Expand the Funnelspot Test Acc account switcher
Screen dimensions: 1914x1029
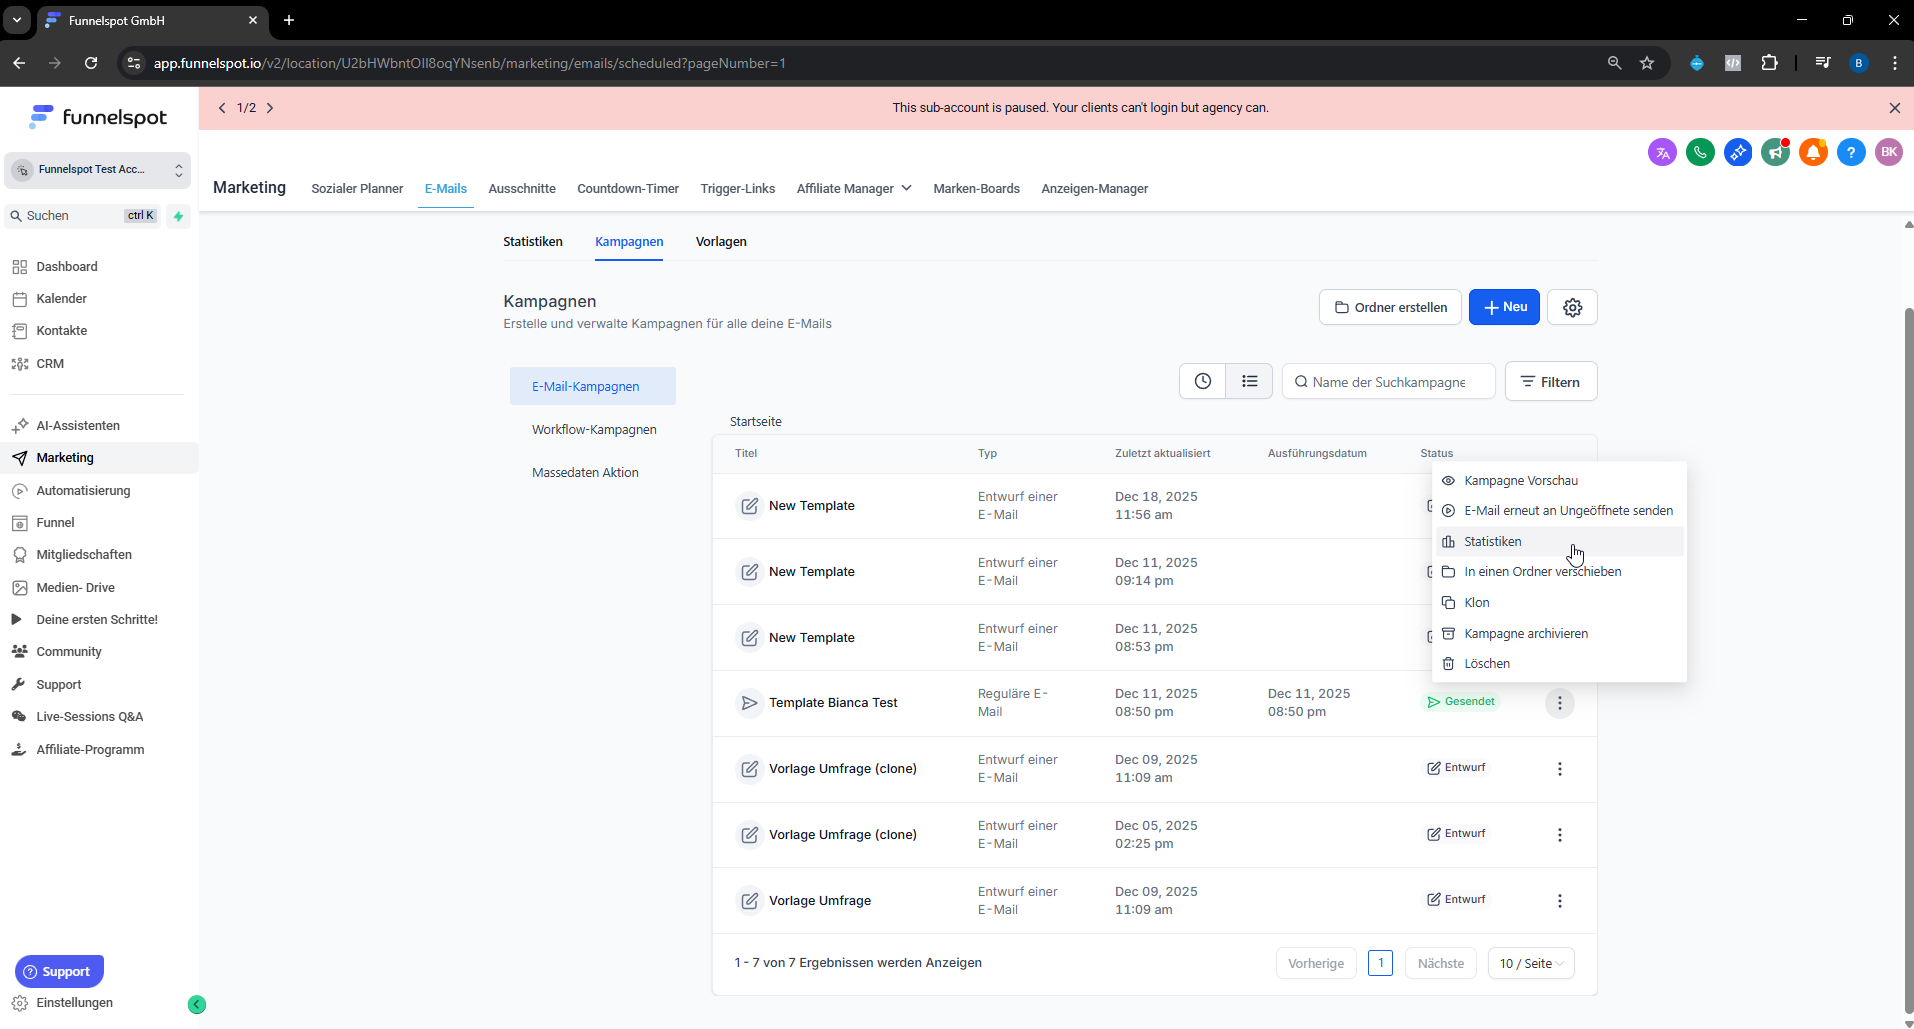97,170
